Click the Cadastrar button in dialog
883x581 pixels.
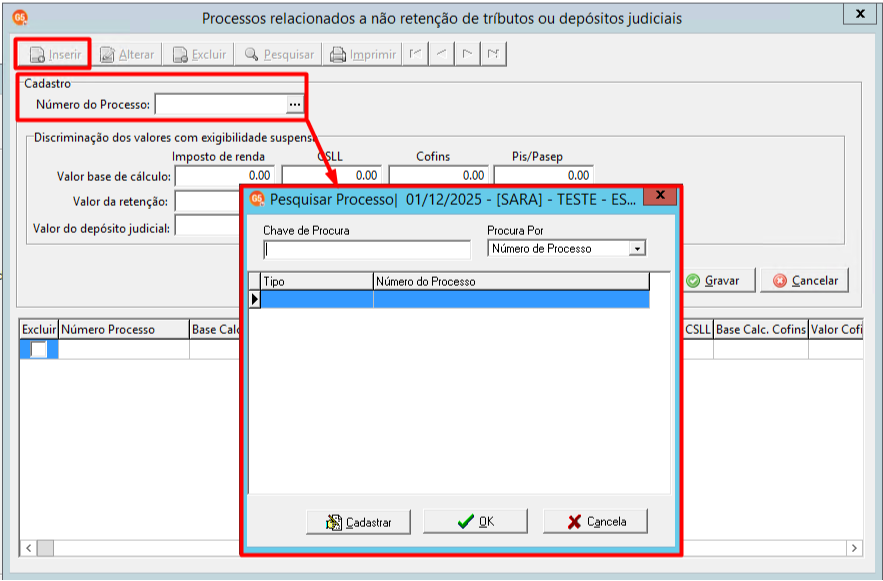coord(358,522)
